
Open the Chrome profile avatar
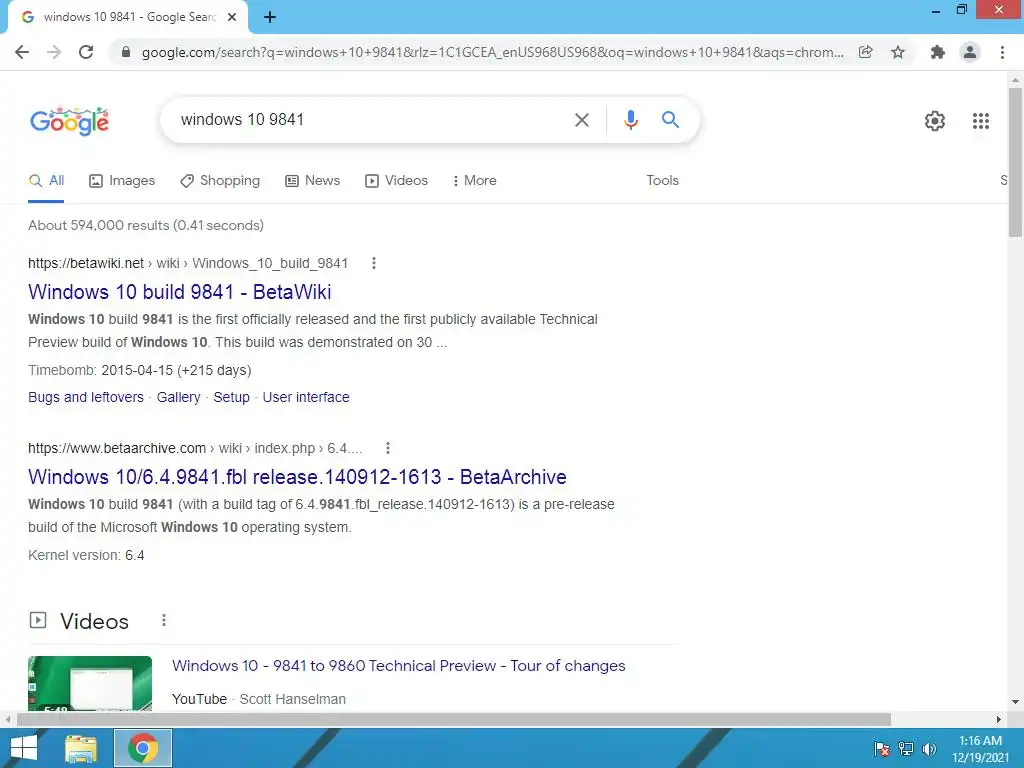tap(970, 52)
